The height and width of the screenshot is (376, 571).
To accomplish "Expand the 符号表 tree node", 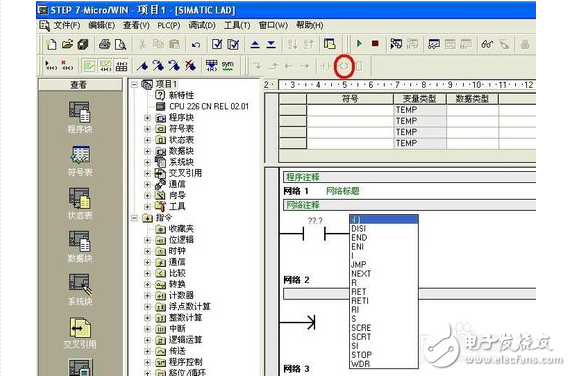I will [x=147, y=129].
